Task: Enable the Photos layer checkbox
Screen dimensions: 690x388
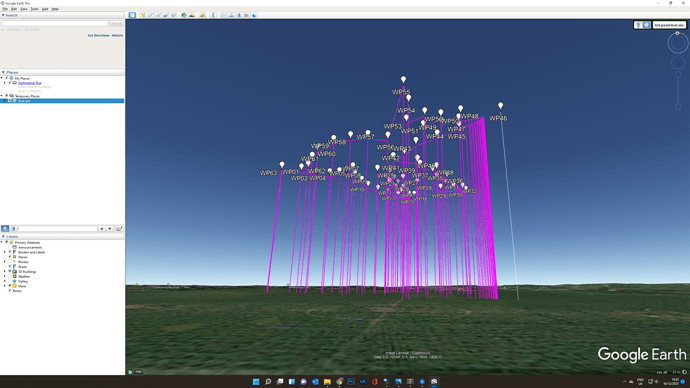Action: (x=10, y=262)
